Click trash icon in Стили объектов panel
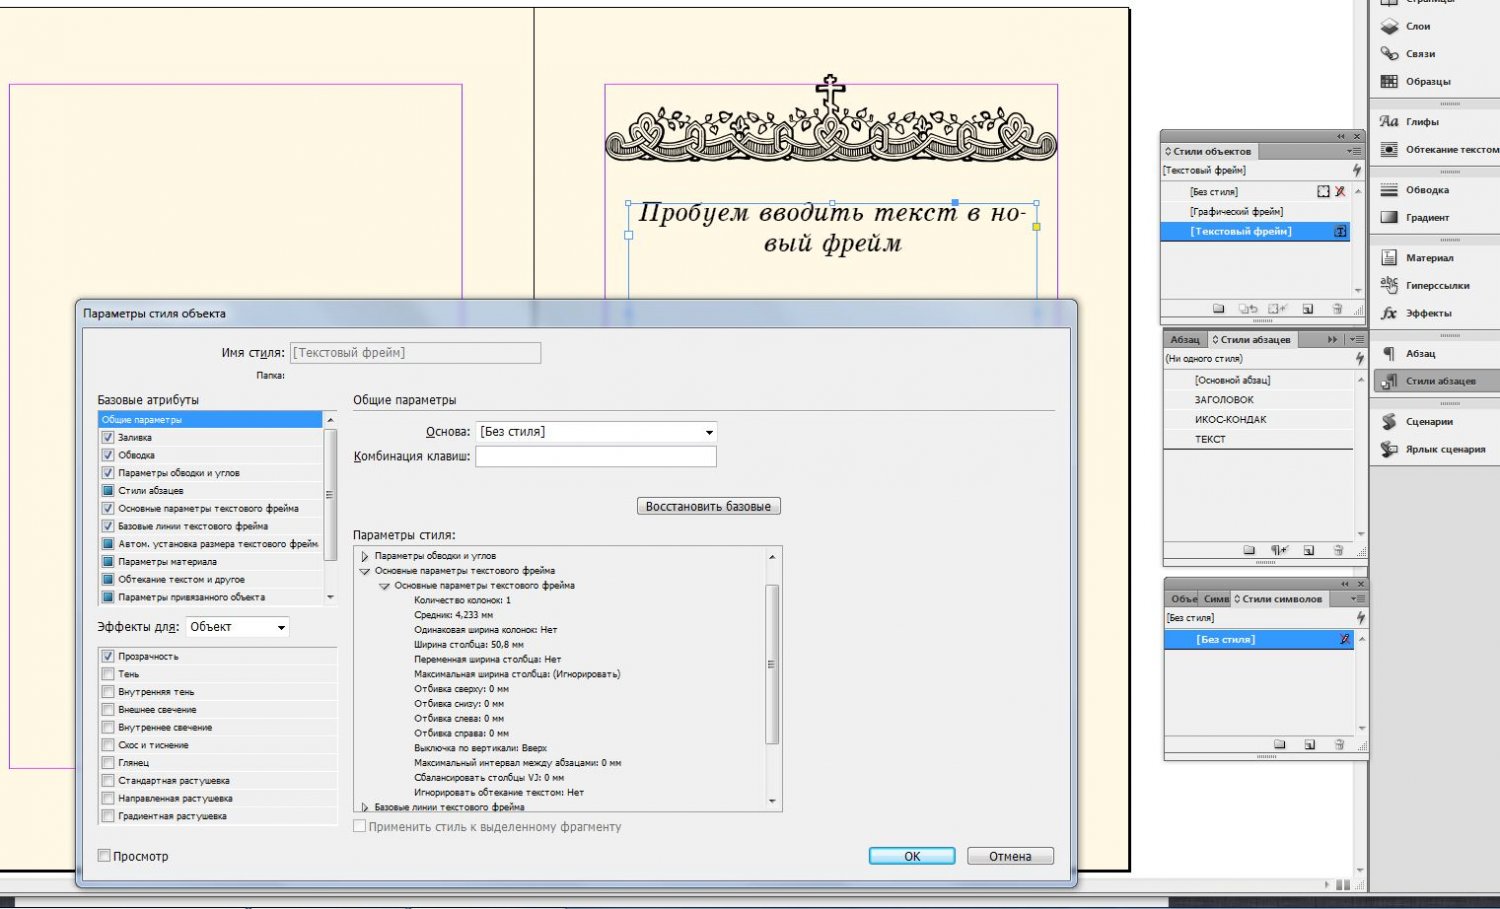The width and height of the screenshot is (1500, 909). click(x=1337, y=309)
